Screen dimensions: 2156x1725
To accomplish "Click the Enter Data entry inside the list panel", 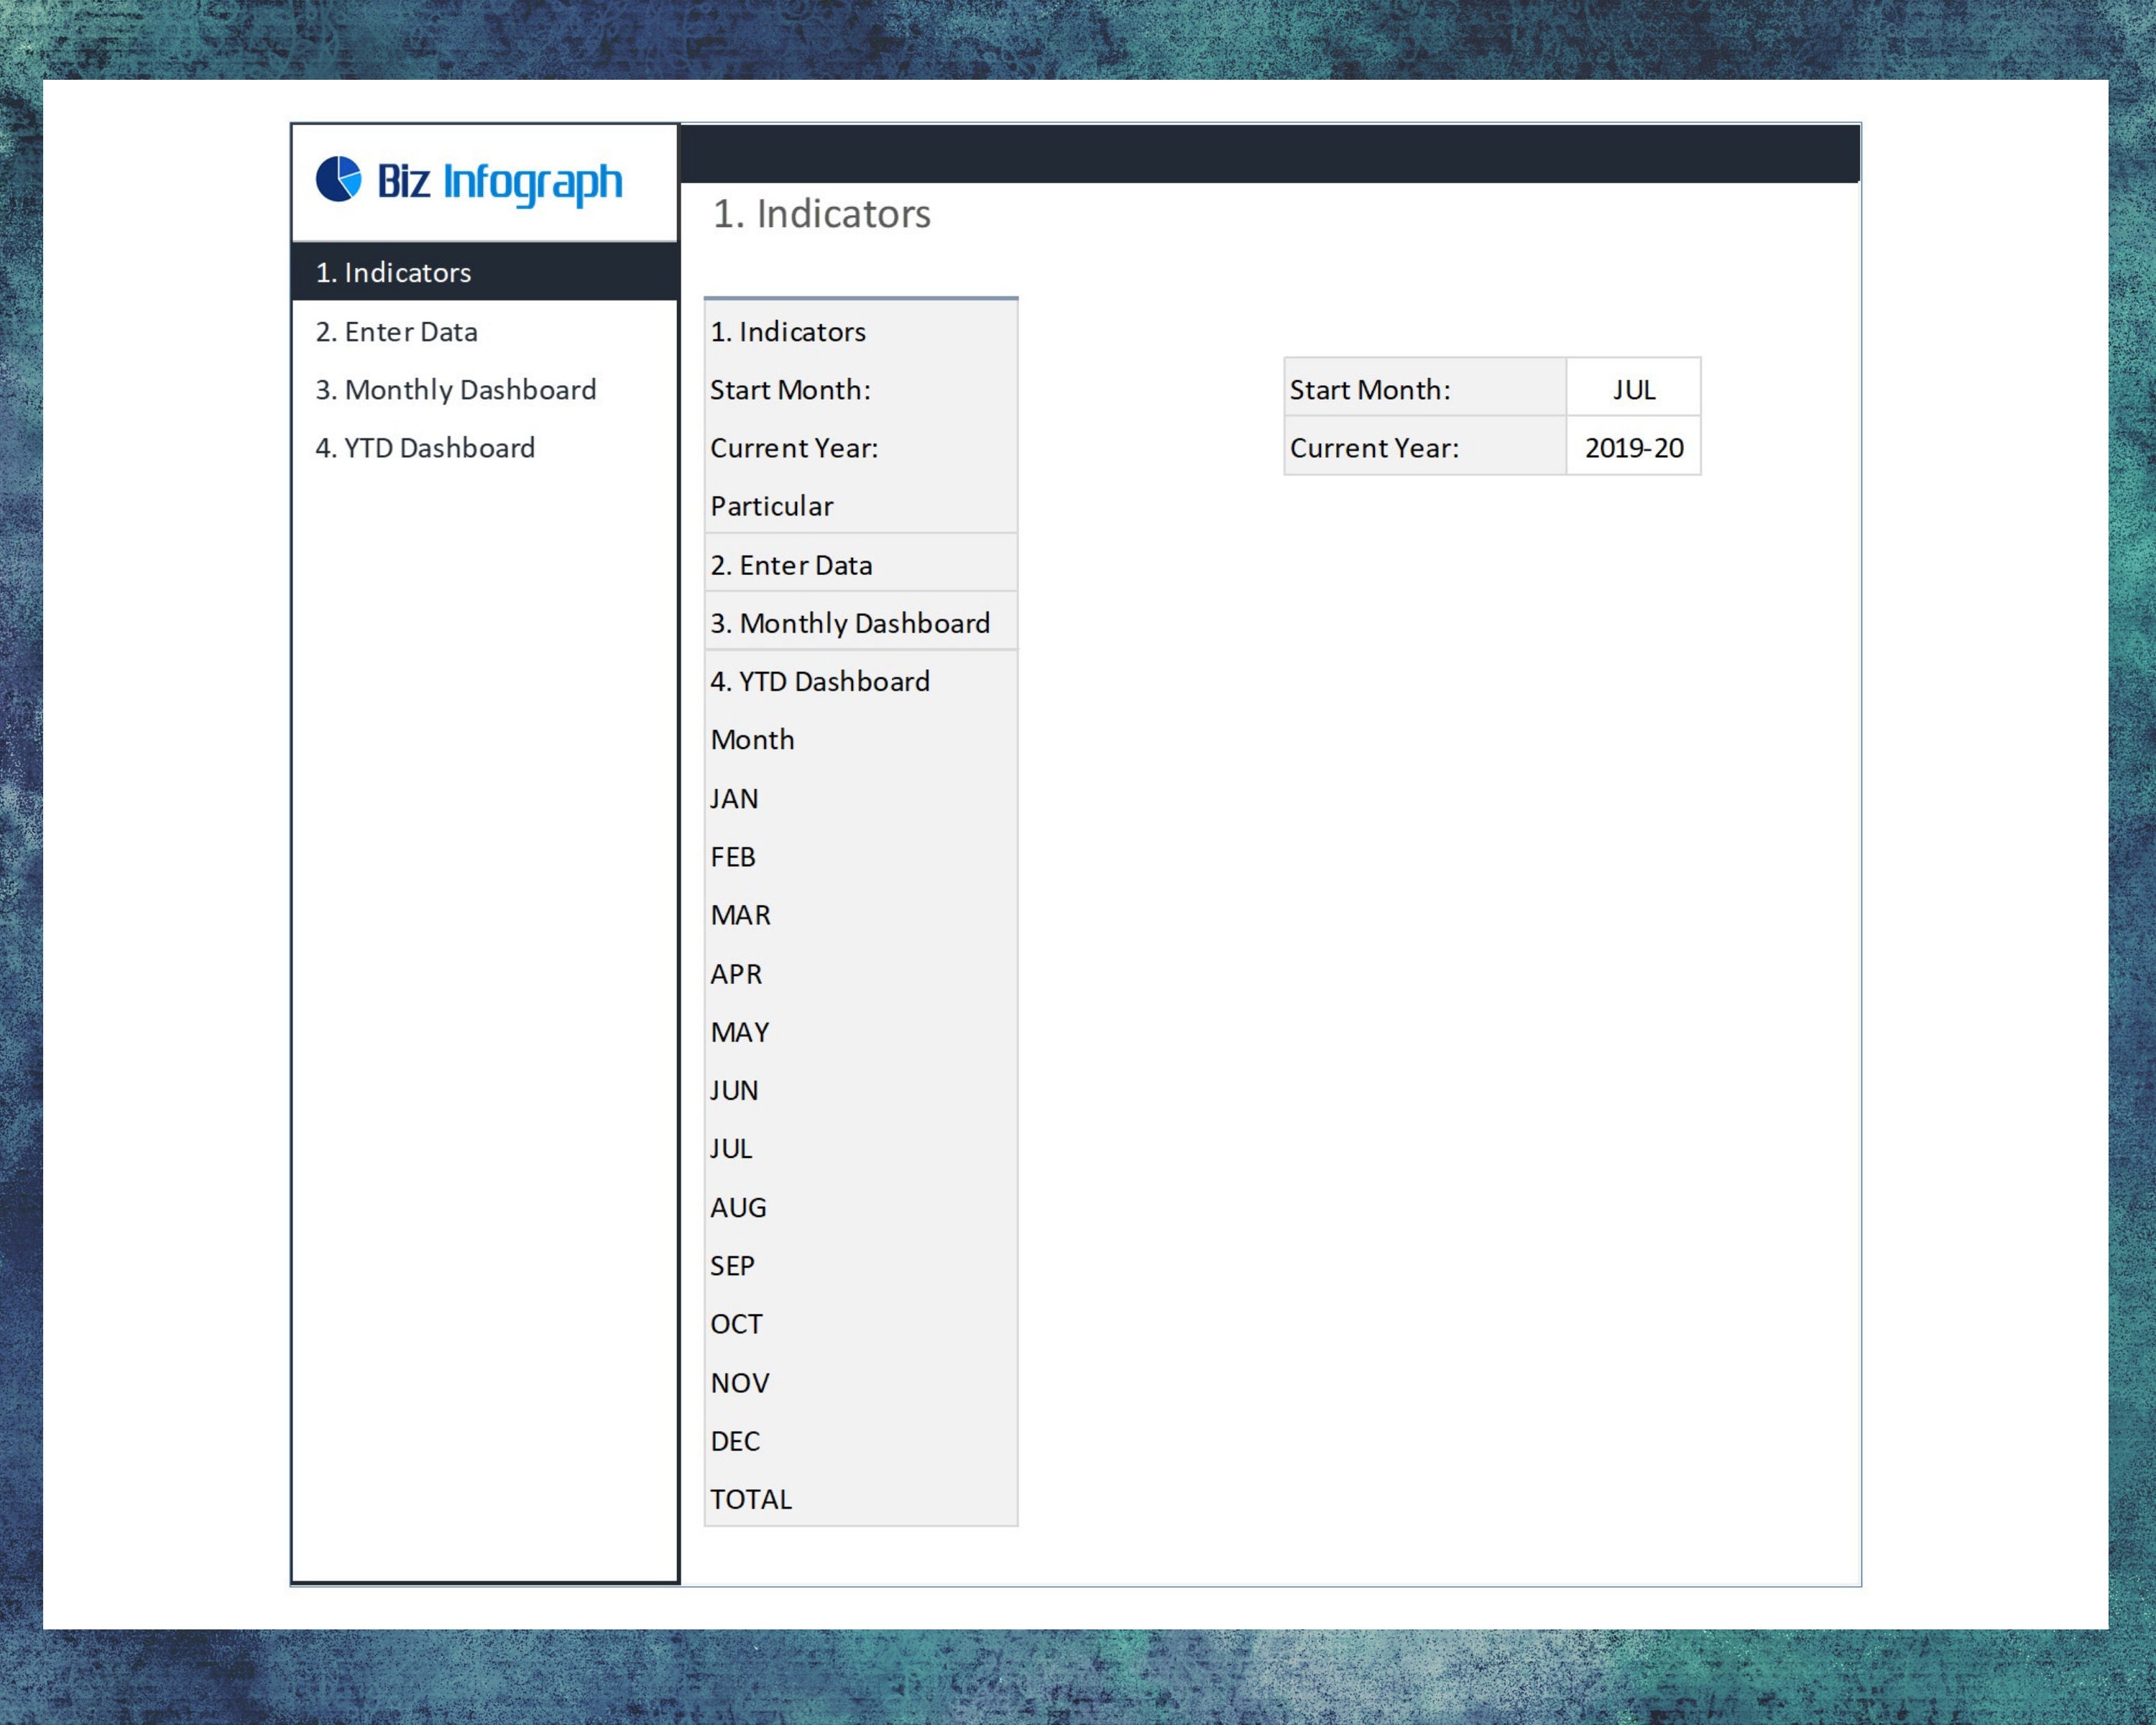I will [x=790, y=564].
